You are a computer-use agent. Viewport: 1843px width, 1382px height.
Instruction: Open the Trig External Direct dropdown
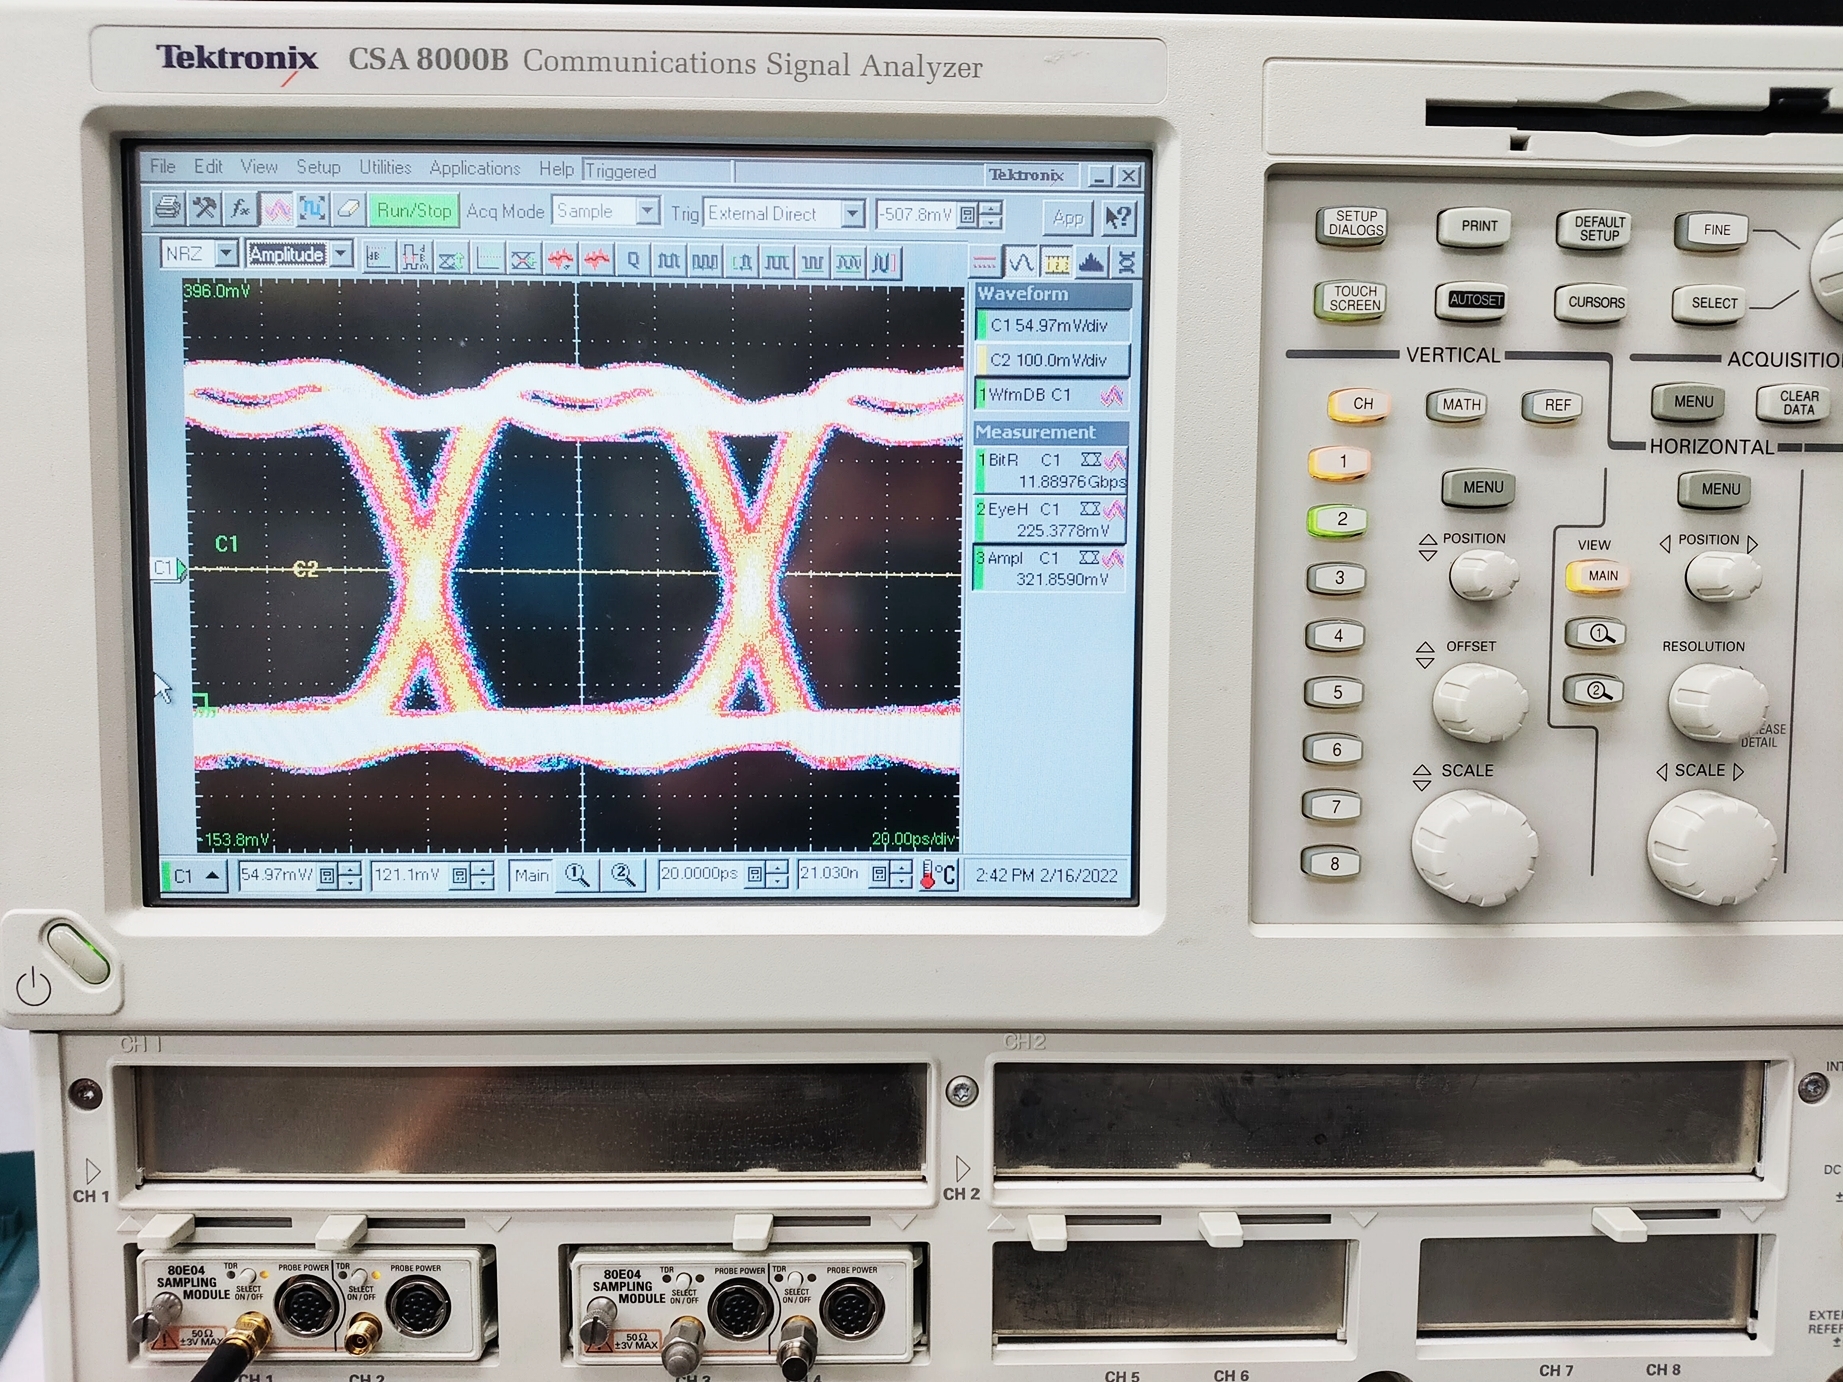click(x=852, y=214)
